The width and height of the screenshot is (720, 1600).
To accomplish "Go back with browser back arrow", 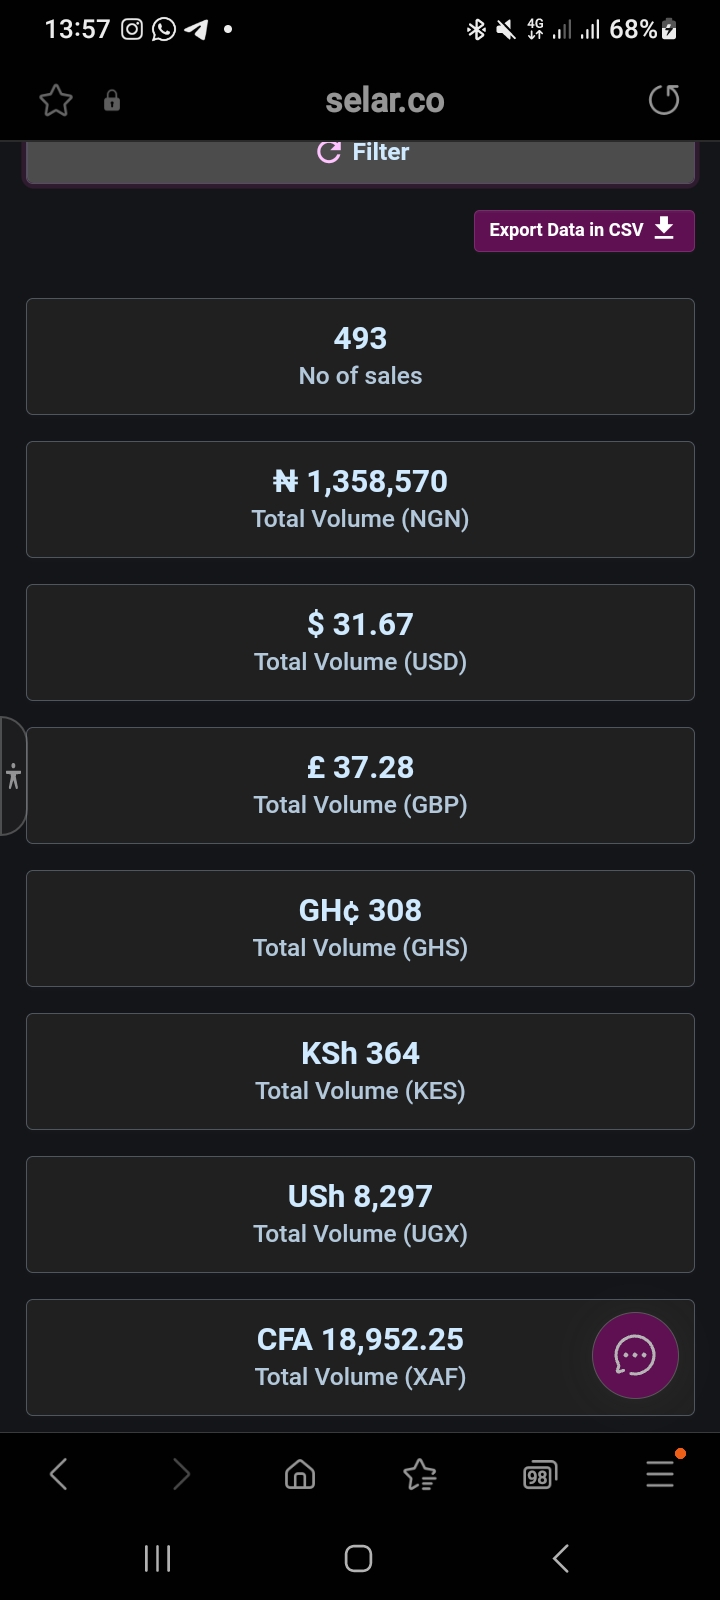I will pyautogui.click(x=59, y=1474).
